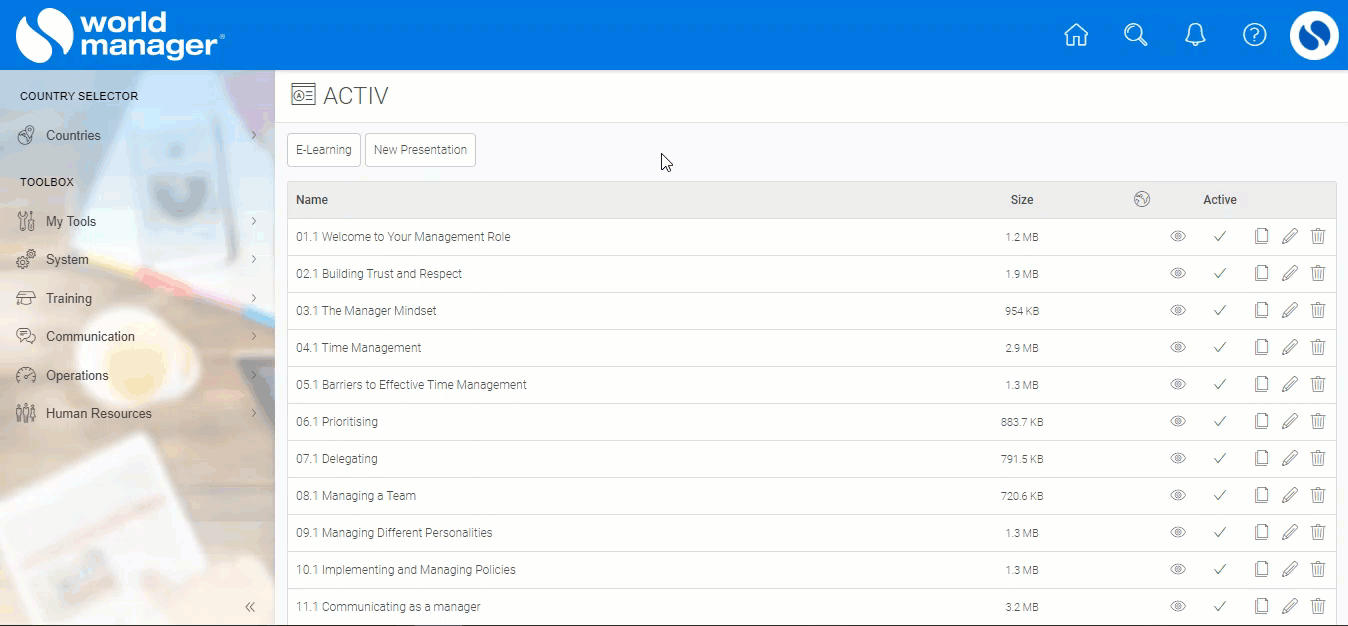The image size is (1348, 626).
Task: Click the E-Learning button
Action: (324, 150)
